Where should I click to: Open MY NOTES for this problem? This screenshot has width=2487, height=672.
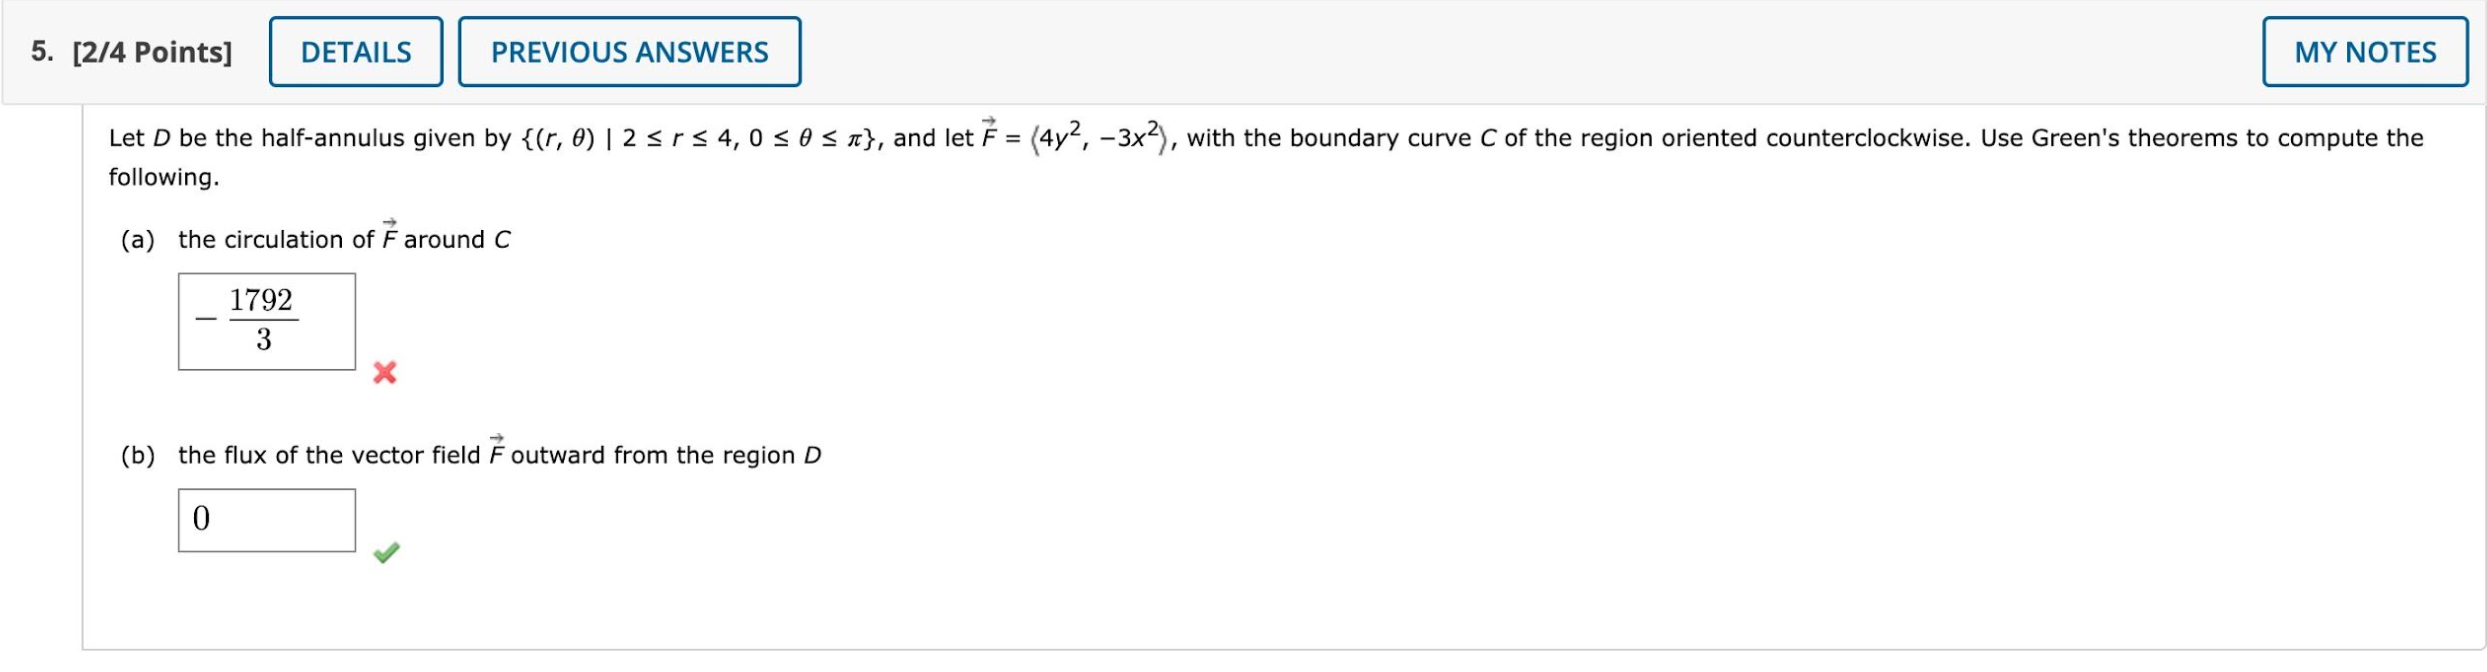coord(2366,51)
